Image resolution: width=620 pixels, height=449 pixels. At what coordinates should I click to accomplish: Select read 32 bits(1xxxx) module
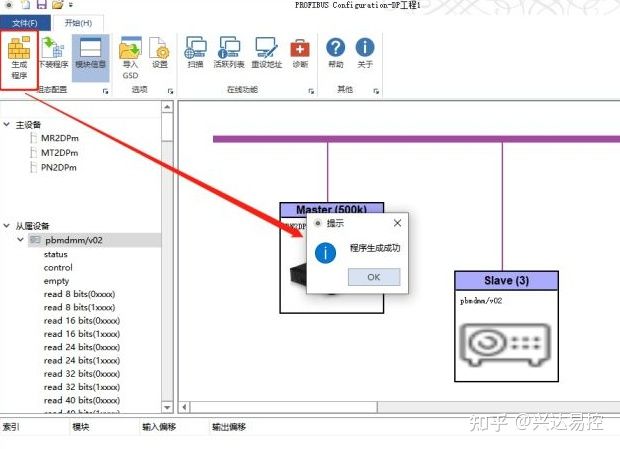pos(82,387)
